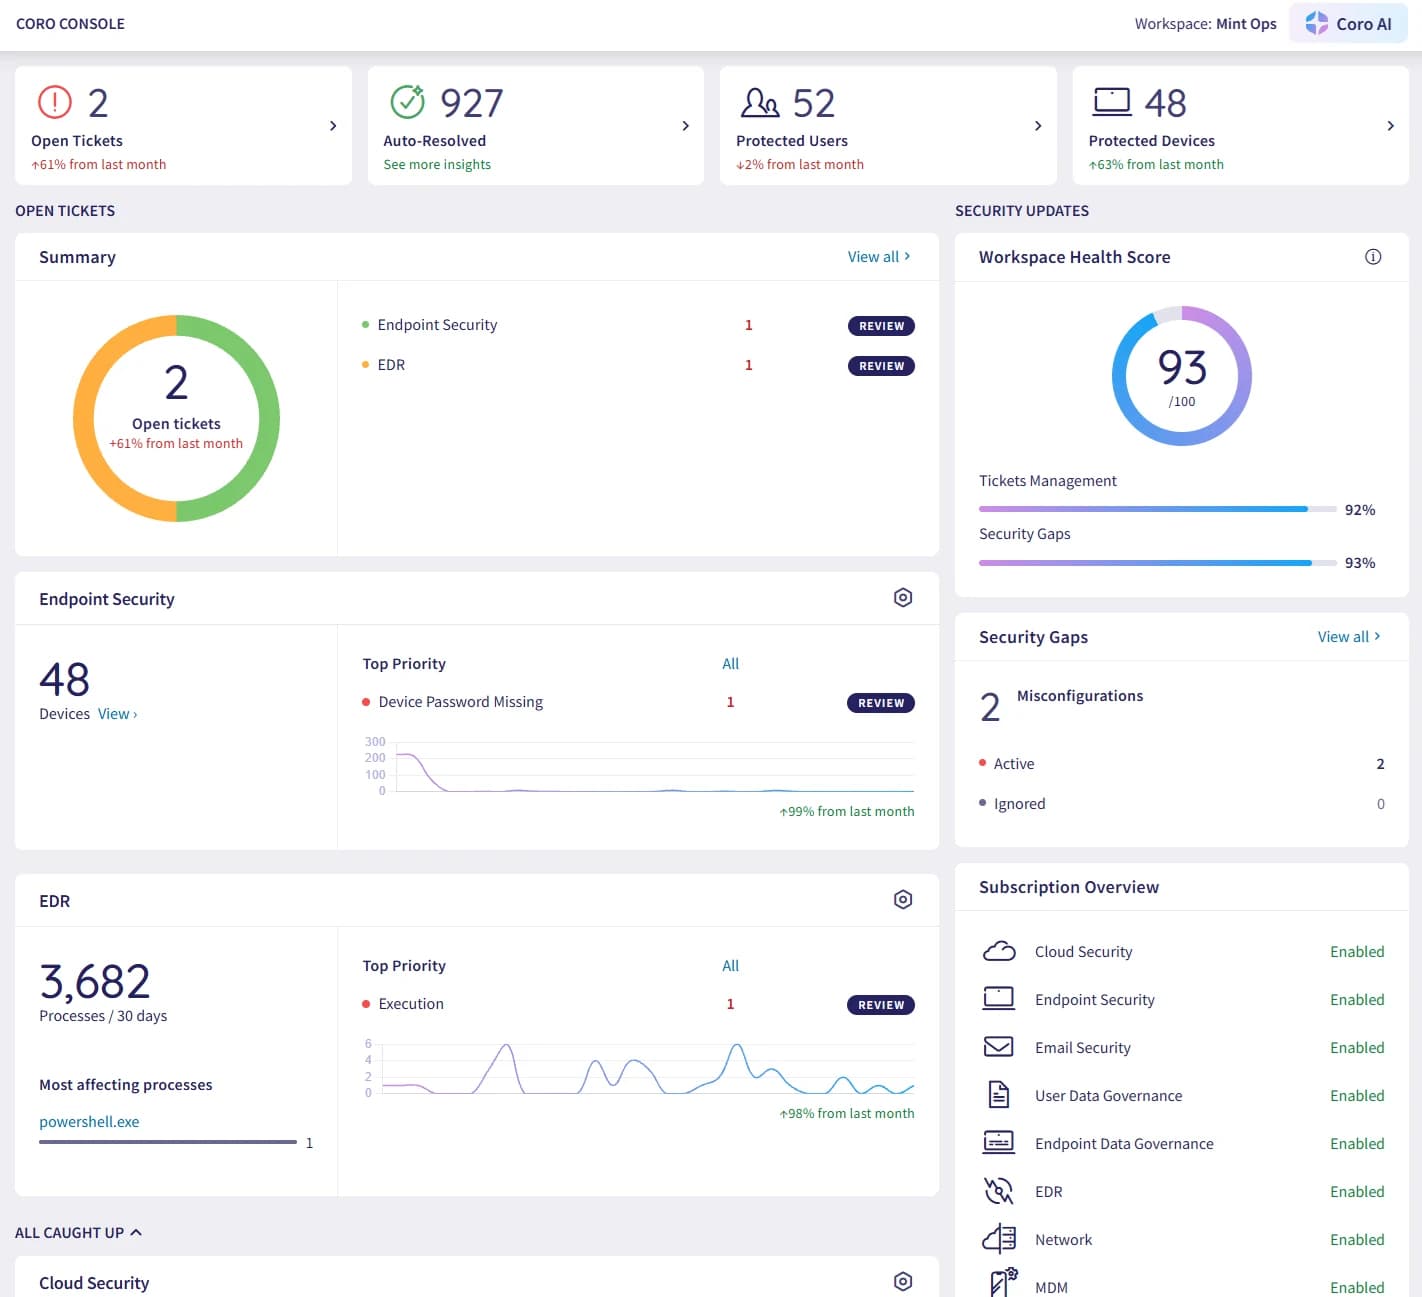
Task: Click powershell.exe process usage bar
Action: [168, 1142]
